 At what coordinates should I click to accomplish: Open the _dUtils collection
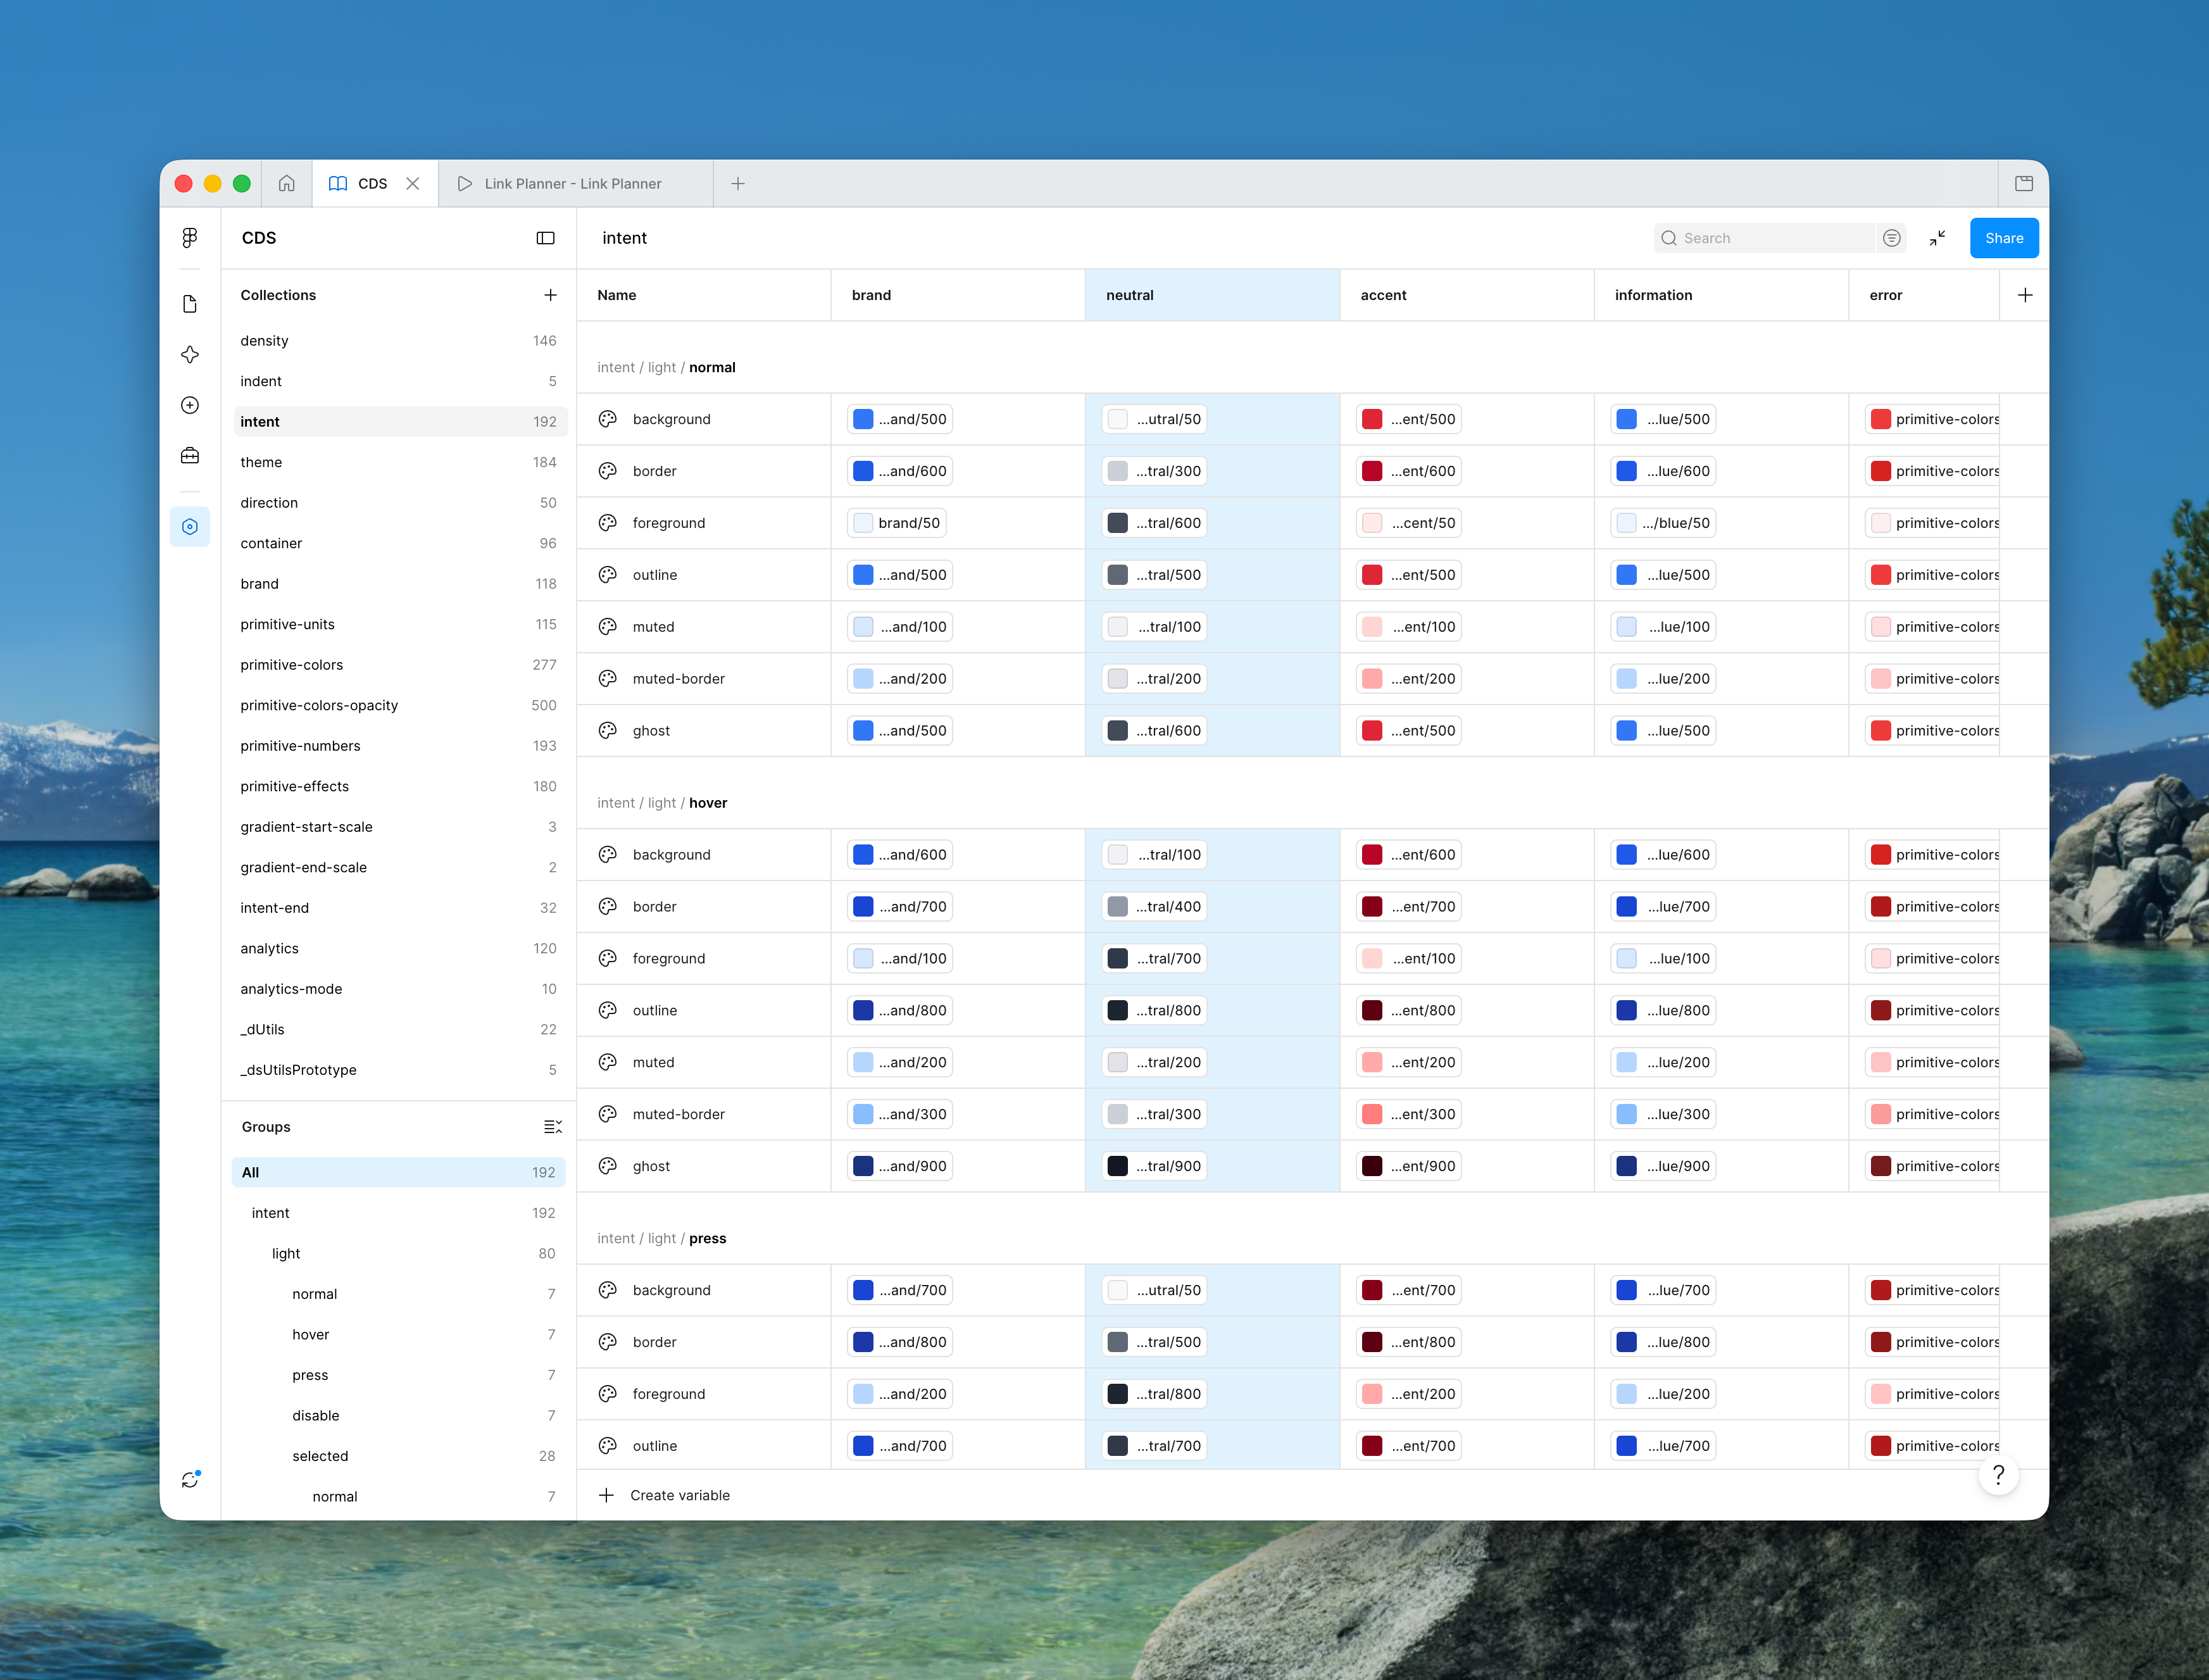point(400,1029)
